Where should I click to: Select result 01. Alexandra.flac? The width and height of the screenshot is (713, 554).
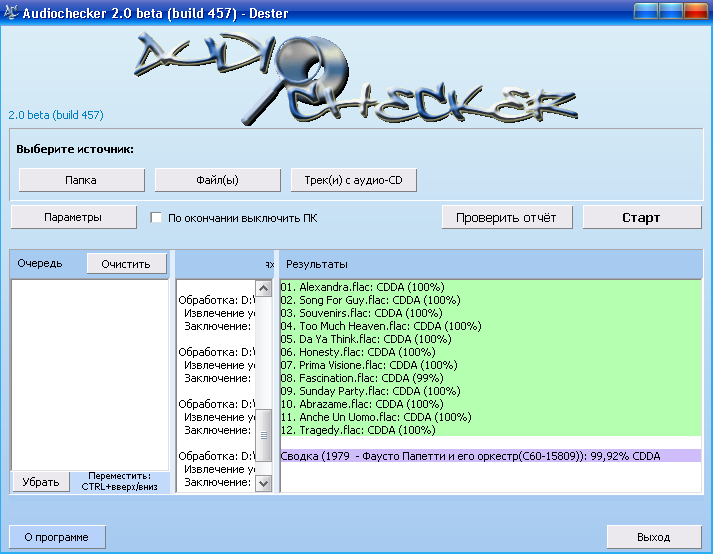(x=362, y=287)
